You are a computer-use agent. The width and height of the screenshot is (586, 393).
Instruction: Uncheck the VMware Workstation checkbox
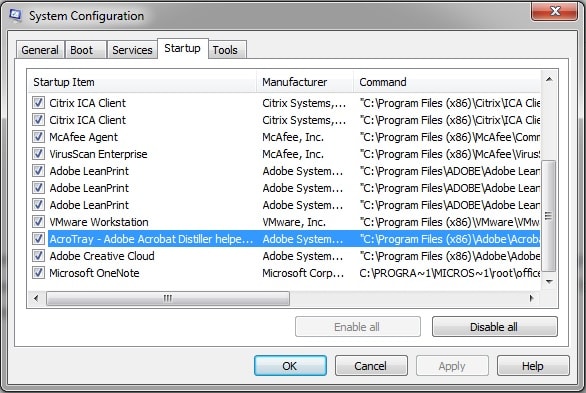click(x=38, y=222)
